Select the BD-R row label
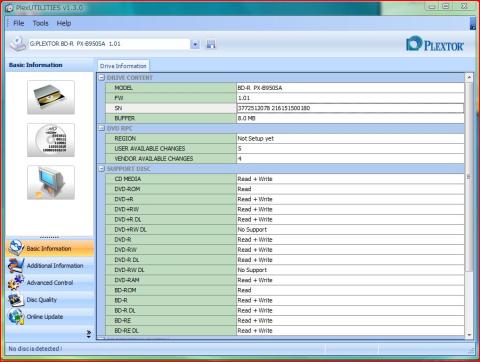Screen dimensions: 480x362 point(171,300)
